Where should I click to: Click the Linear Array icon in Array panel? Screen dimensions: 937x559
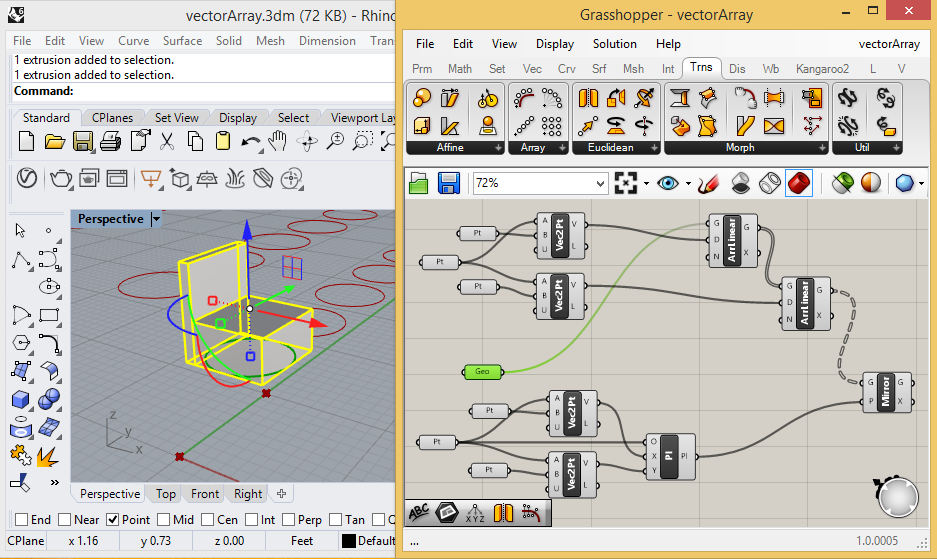523,126
